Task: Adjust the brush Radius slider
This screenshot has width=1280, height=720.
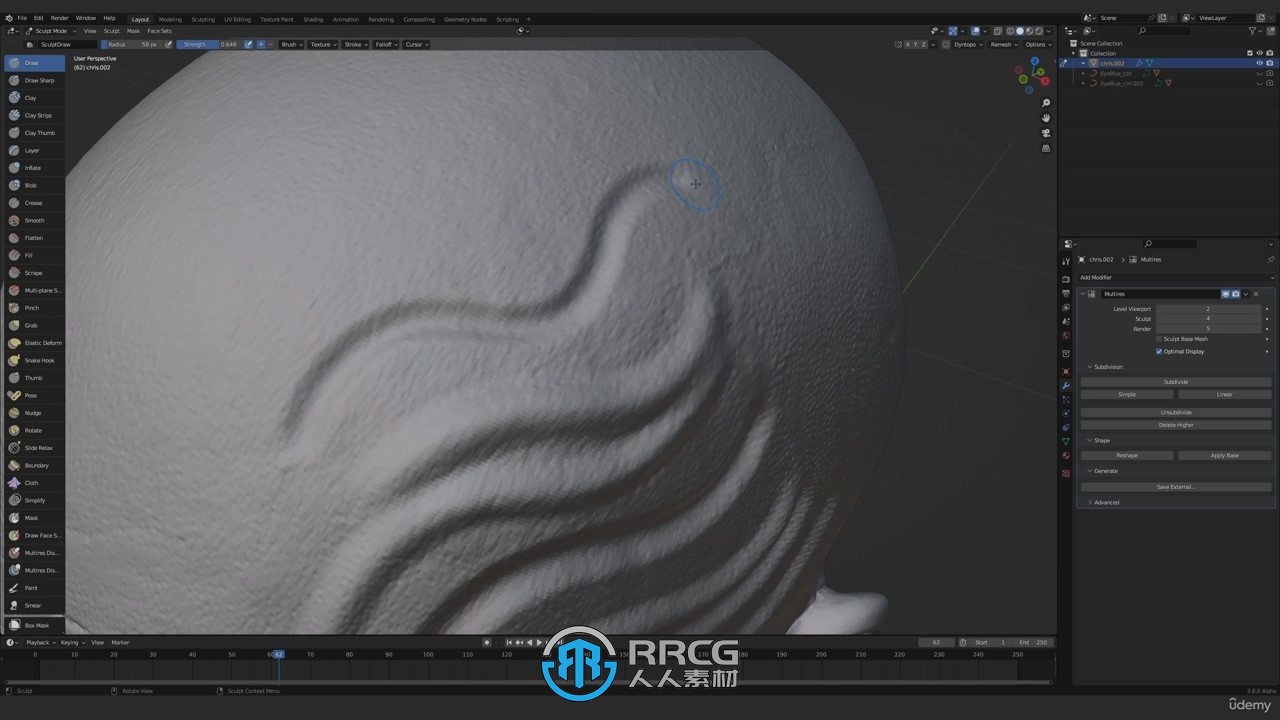Action: (x=133, y=44)
